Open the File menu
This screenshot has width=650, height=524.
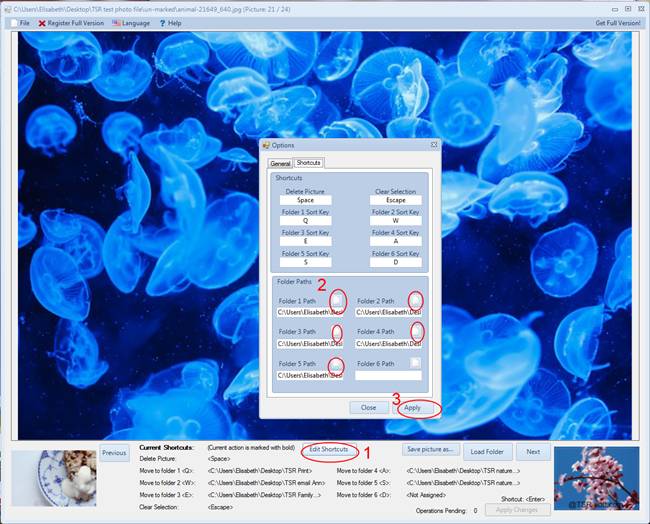click(20, 23)
